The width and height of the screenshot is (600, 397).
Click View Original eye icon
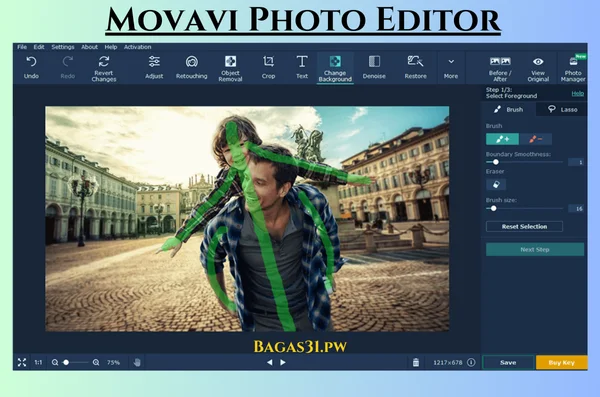click(x=538, y=62)
